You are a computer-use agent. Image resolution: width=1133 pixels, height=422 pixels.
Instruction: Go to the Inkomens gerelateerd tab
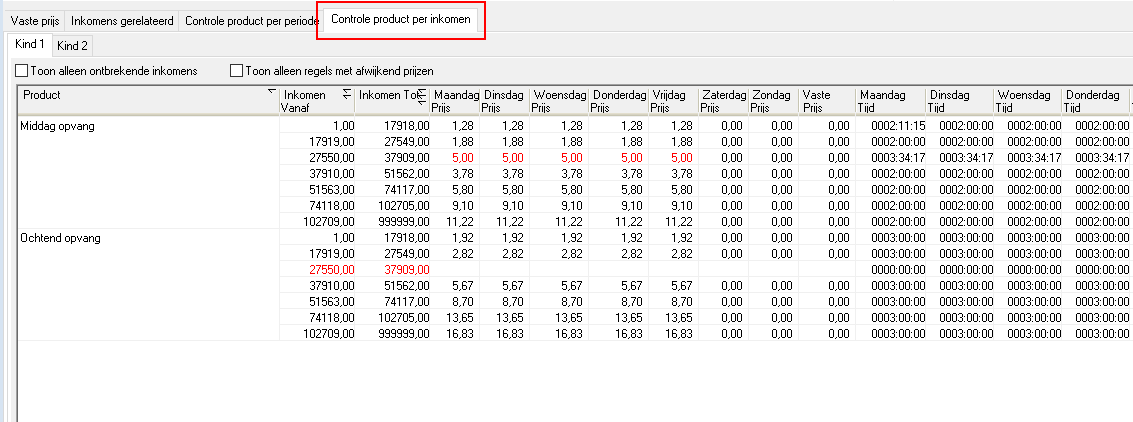pos(121,21)
